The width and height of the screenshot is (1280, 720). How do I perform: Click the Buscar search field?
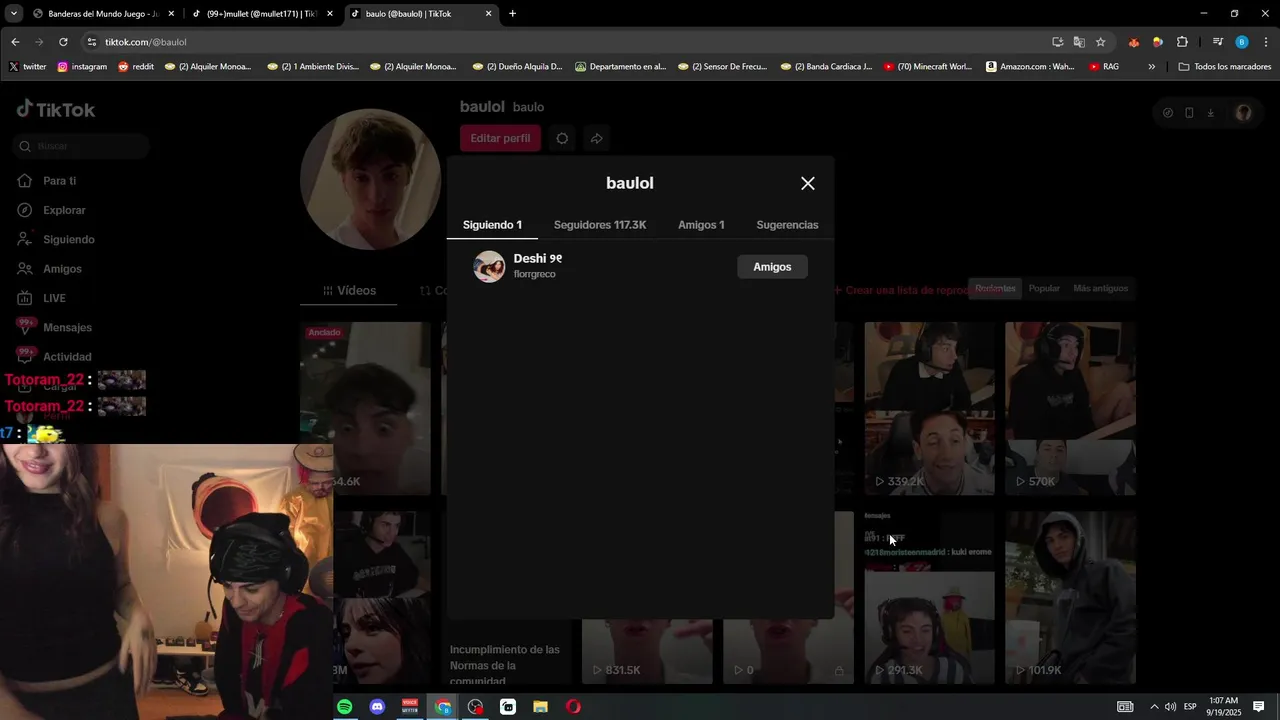point(82,146)
